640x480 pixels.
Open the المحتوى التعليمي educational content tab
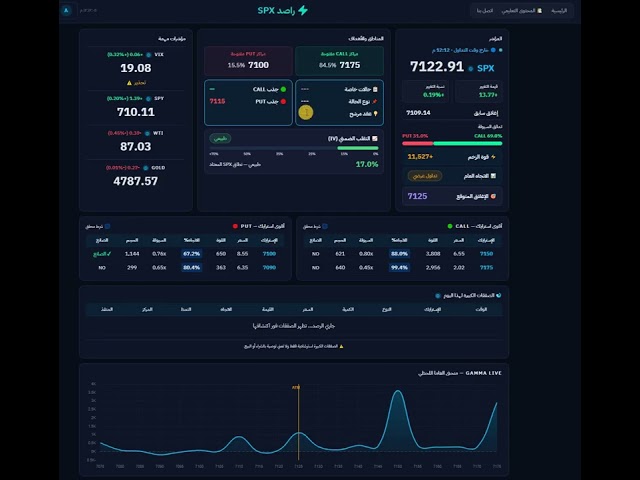coord(519,11)
